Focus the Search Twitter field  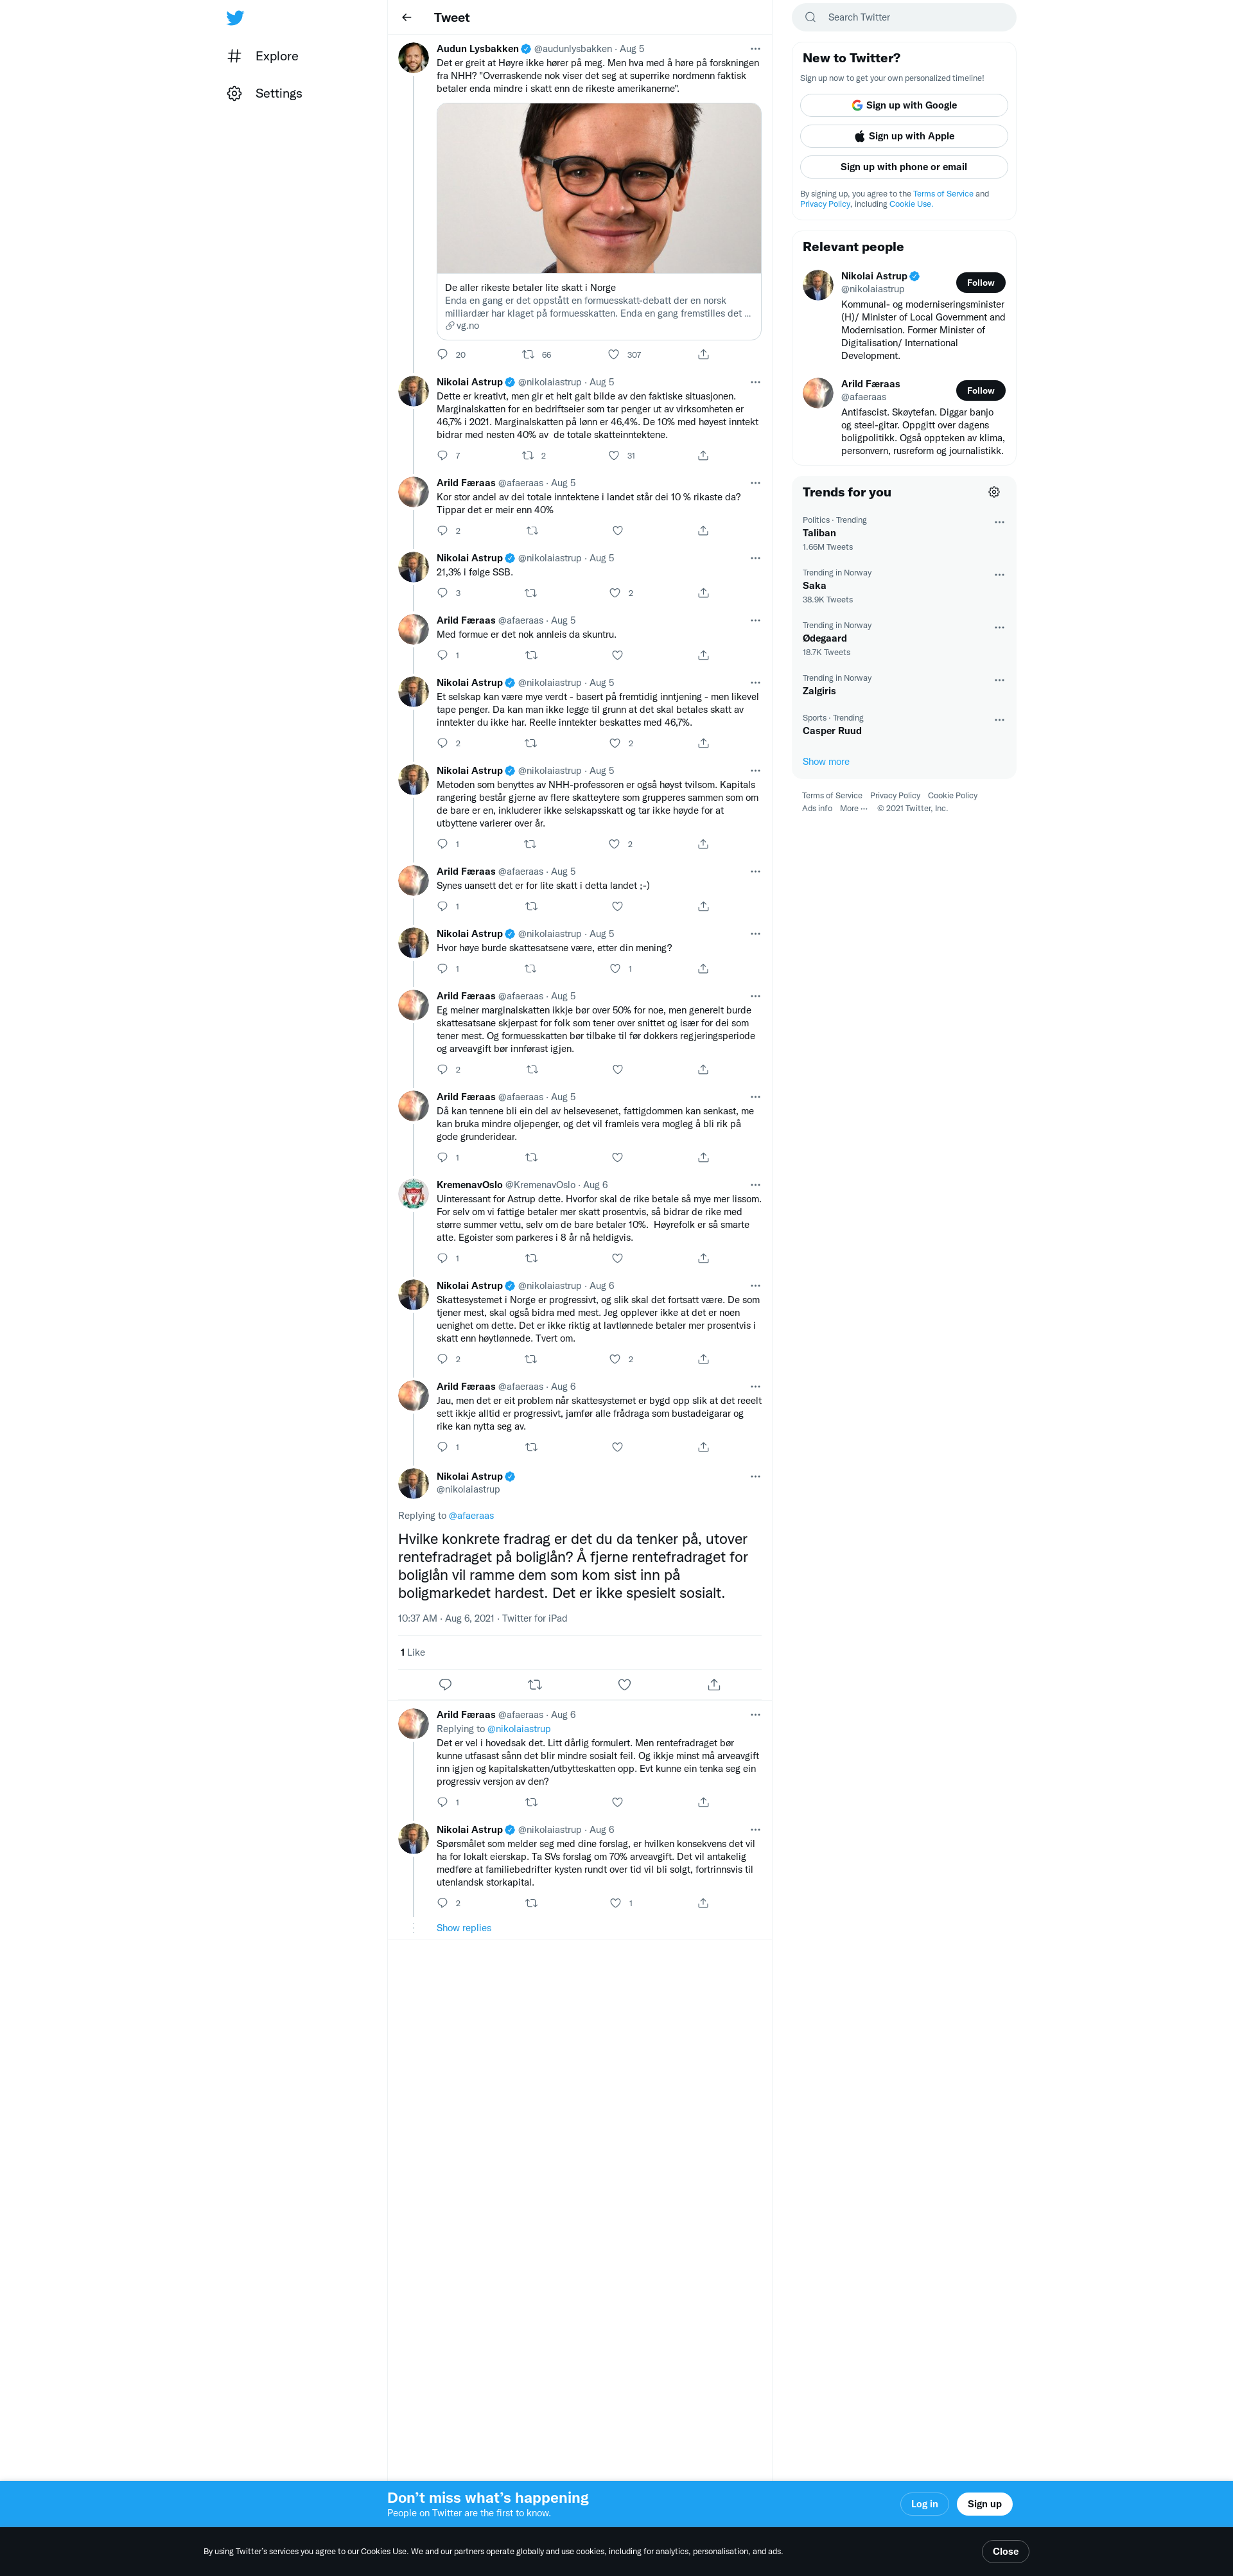point(904,17)
